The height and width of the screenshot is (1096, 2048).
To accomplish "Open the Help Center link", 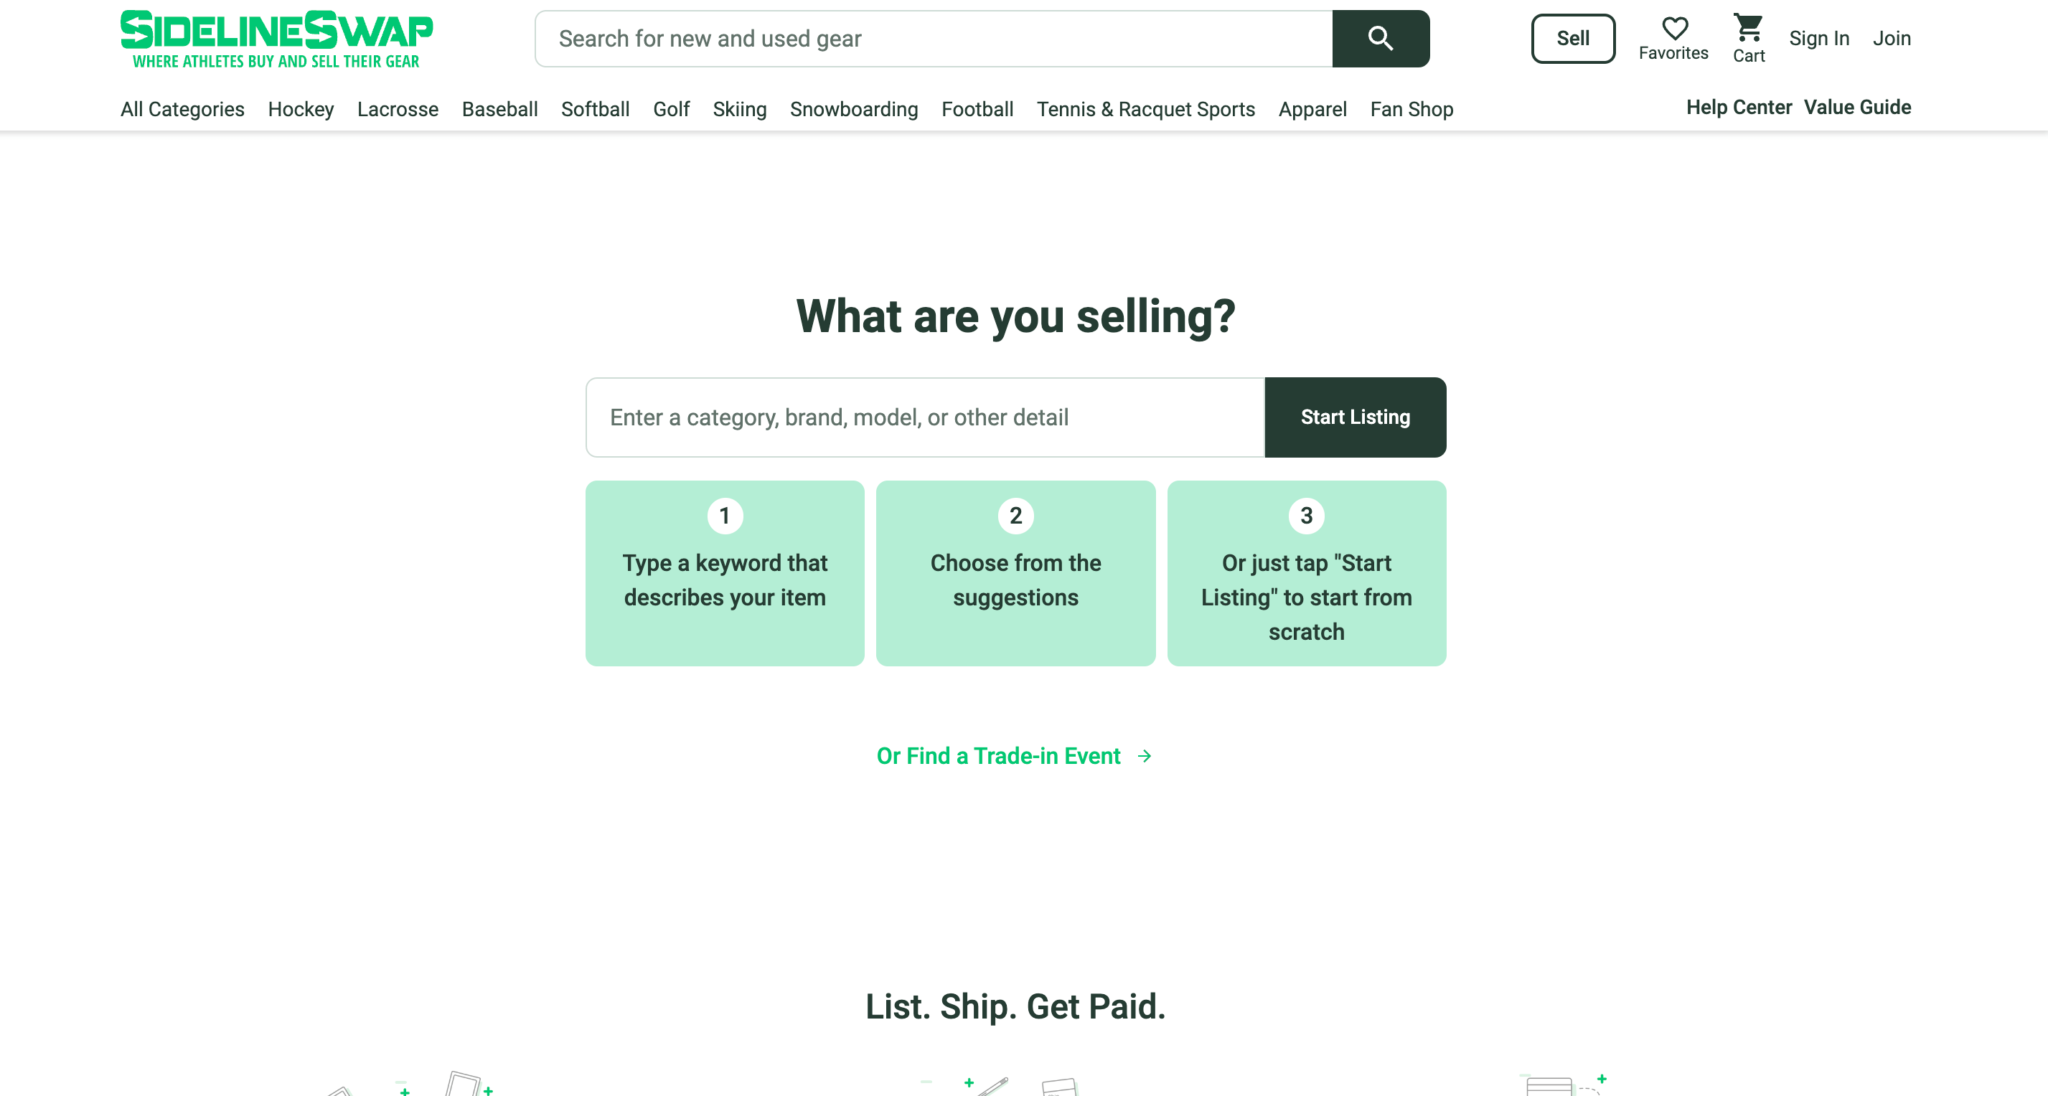I will point(1739,107).
